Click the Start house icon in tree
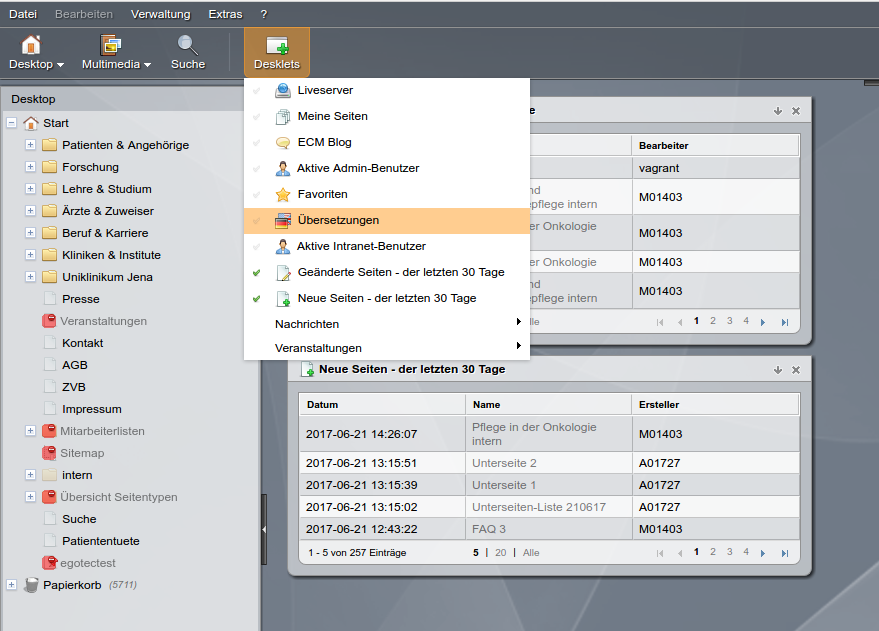 point(31,123)
